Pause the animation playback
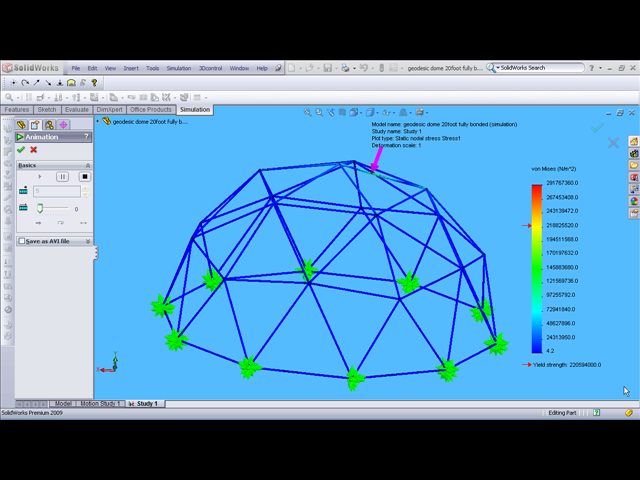Image resolution: width=640 pixels, height=480 pixels. coord(62,177)
